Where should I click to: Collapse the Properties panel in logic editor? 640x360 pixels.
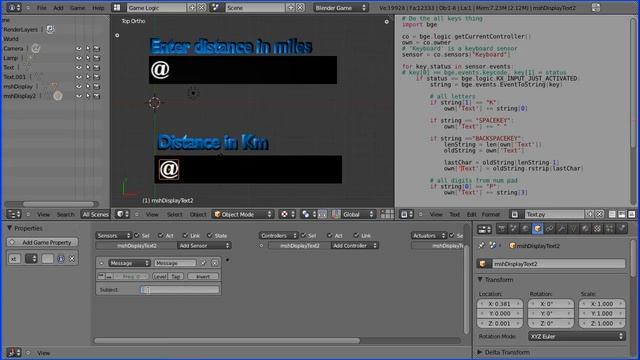click(10, 228)
